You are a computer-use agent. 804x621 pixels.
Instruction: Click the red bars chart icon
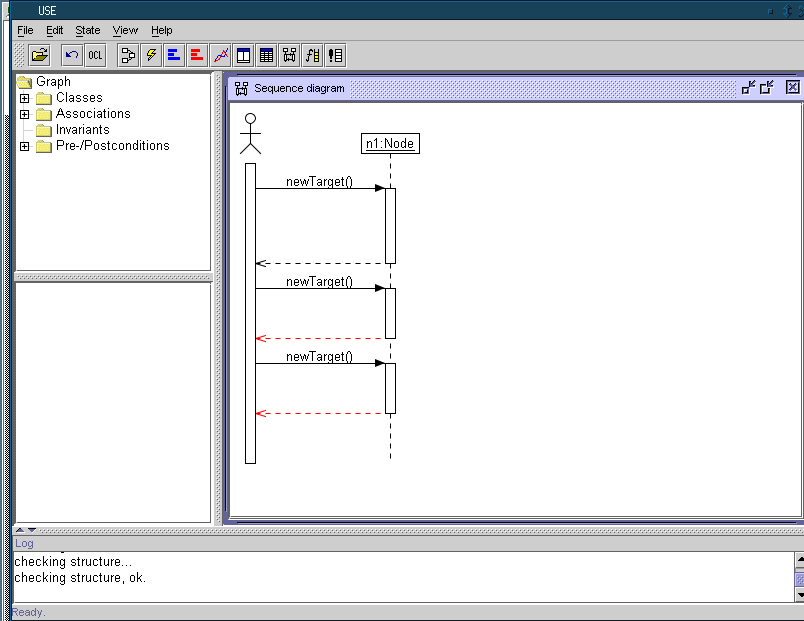point(197,55)
